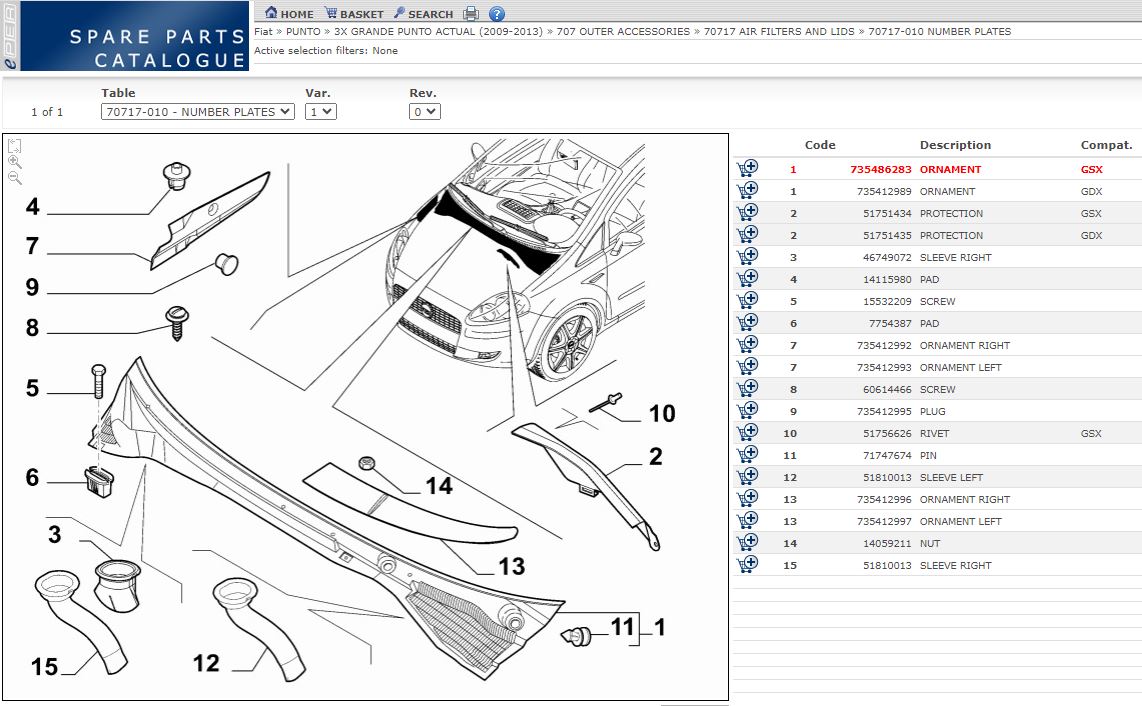Viewport: 1142px width, 706px height.
Task: Open 70717 AIR FILTERS AND LIDS breadcrumb
Action: (779, 31)
